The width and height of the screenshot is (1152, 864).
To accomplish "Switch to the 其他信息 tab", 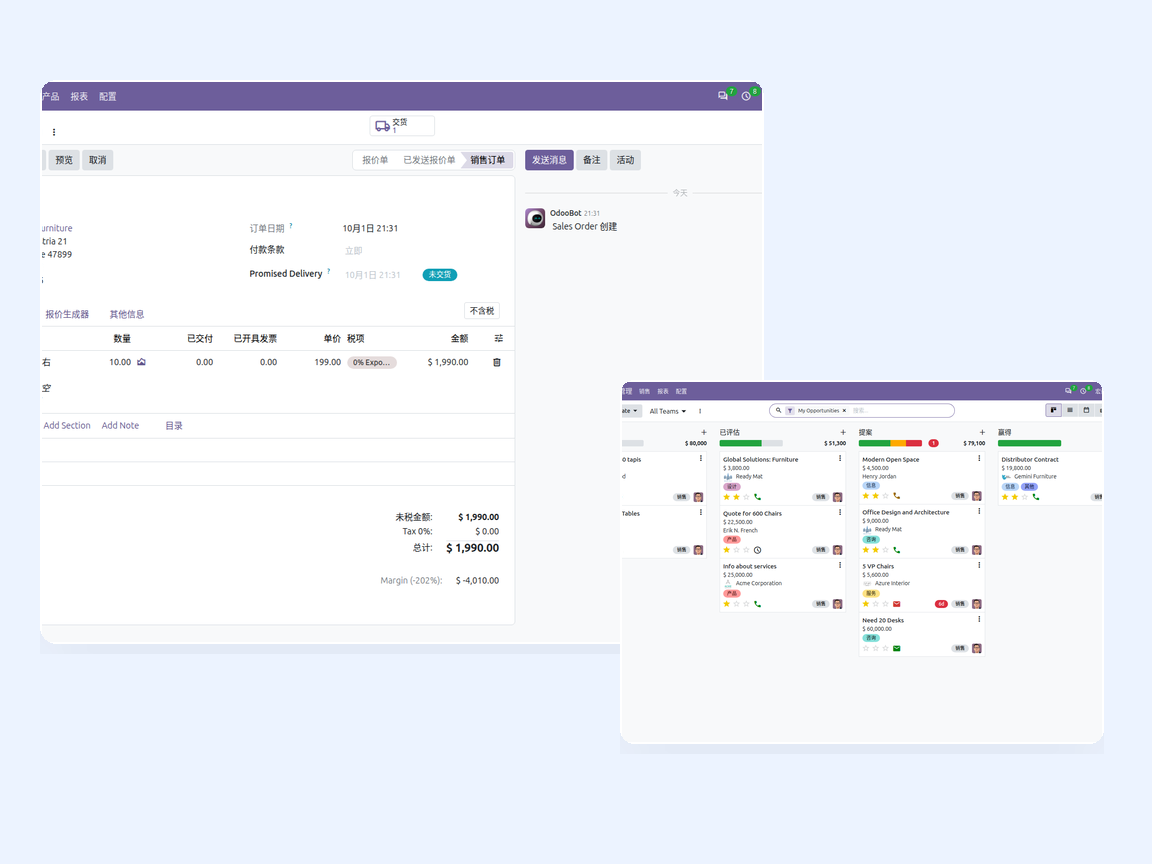I will [126, 314].
